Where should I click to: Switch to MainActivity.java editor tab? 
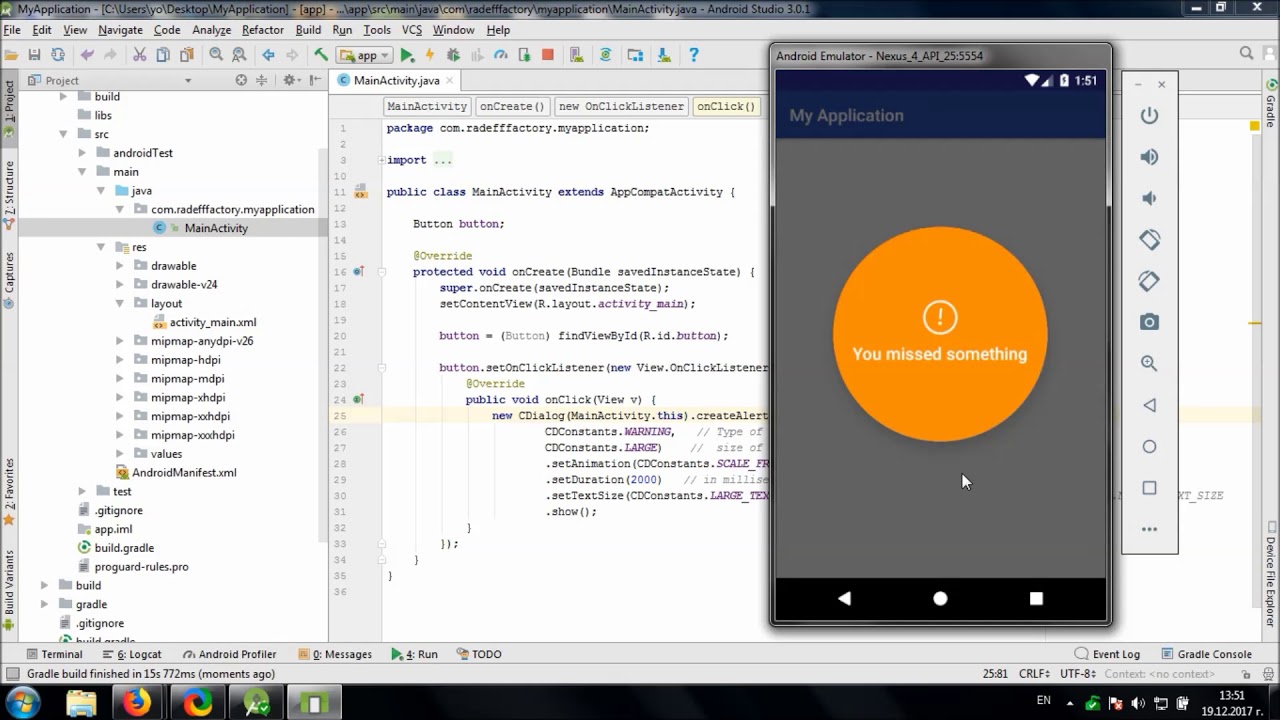[x=396, y=80]
